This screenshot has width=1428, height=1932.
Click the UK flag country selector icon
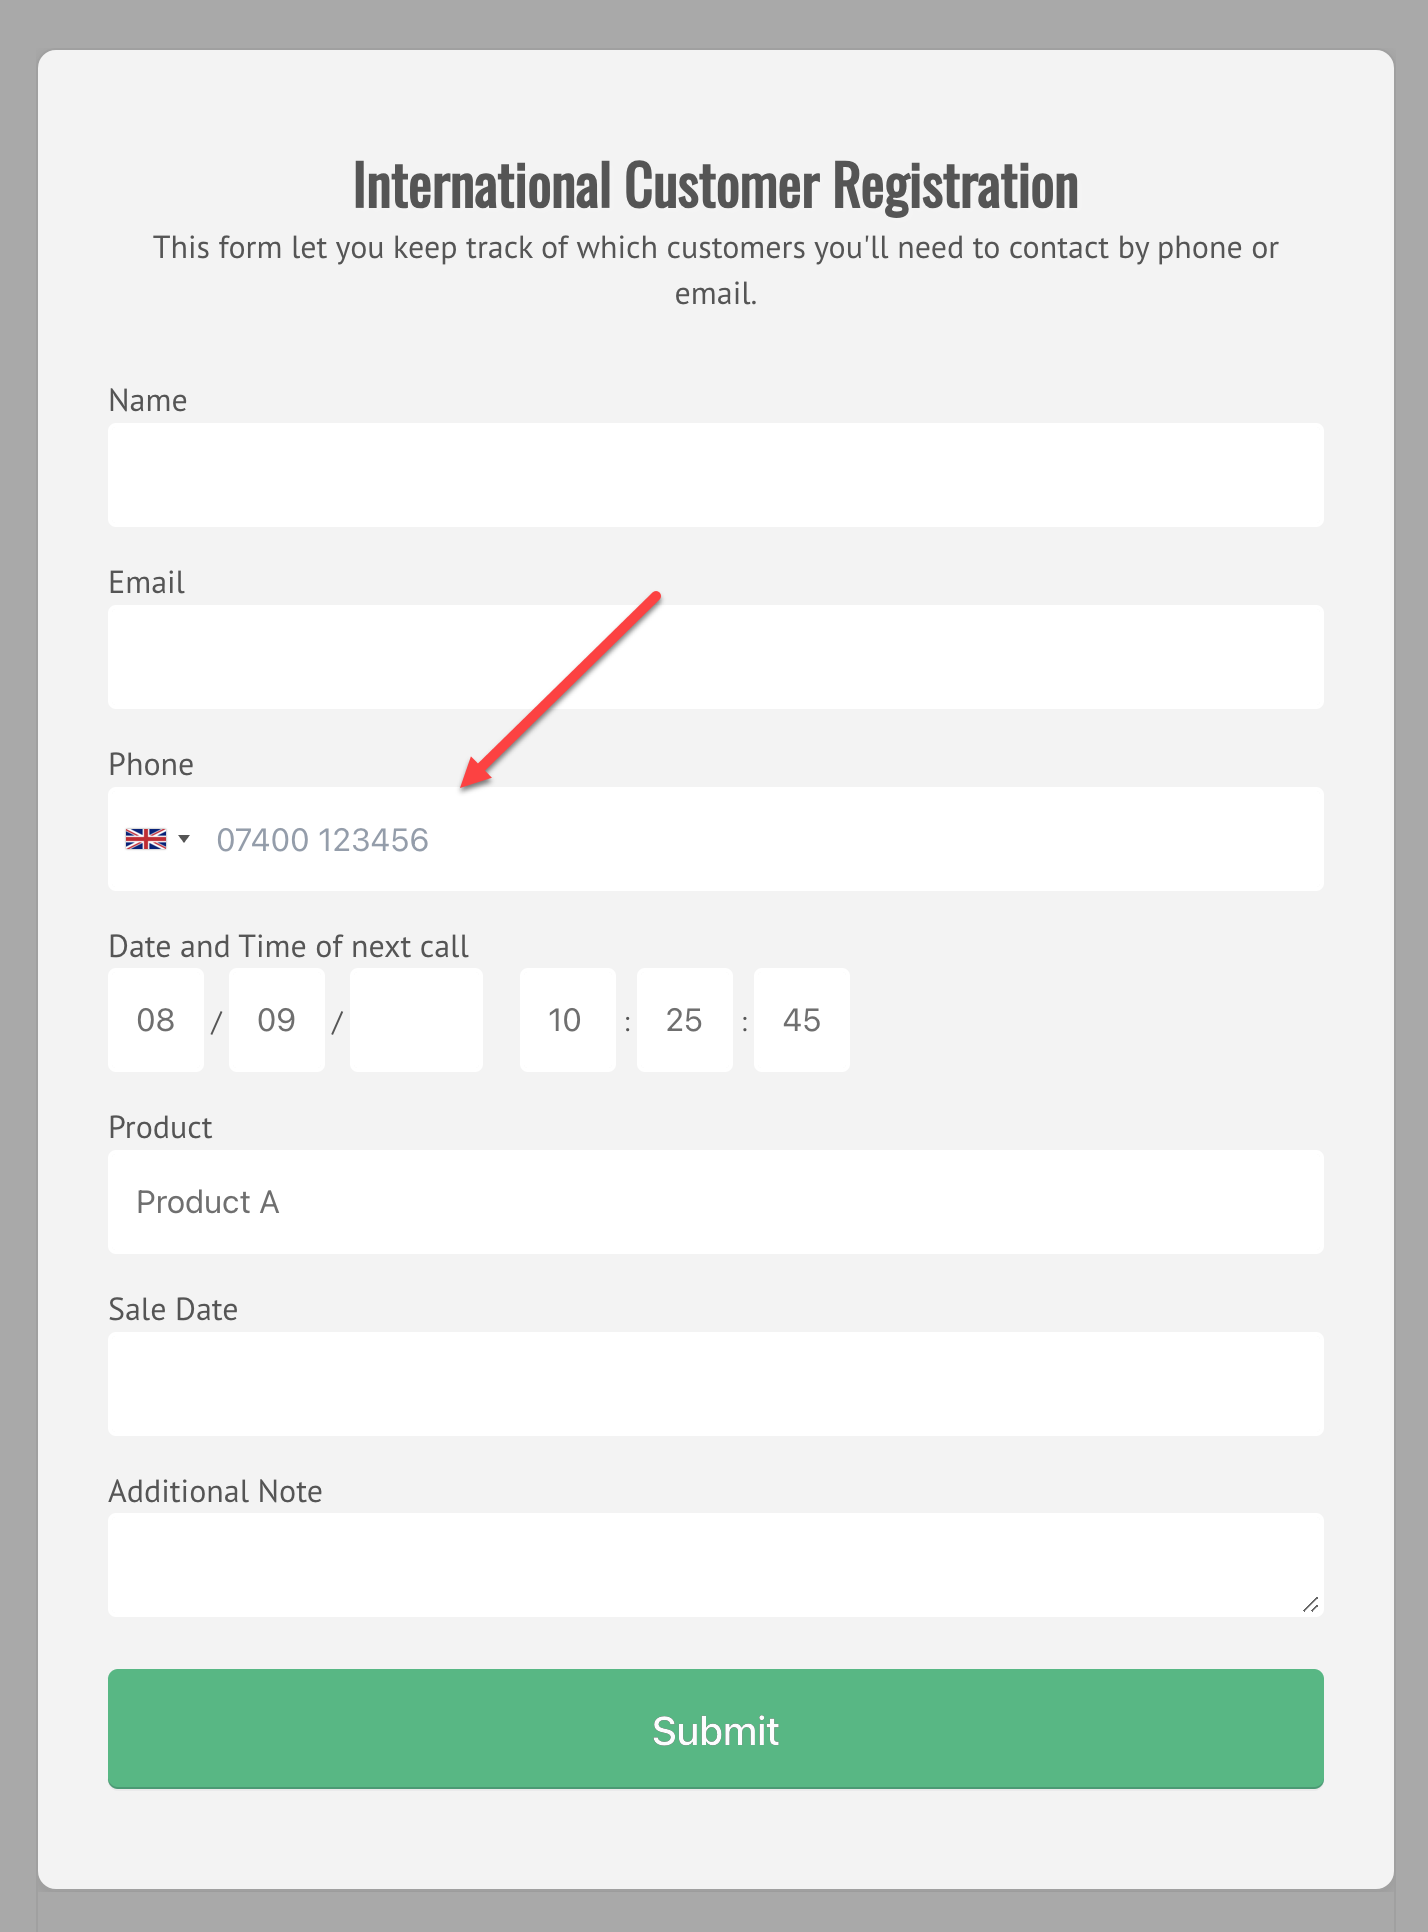pos(145,839)
